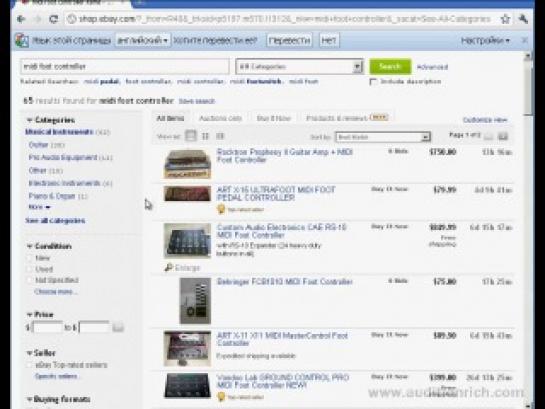Screen dimensions: 545x409
Task: Collapse the Categories filter section
Action: [30, 120]
